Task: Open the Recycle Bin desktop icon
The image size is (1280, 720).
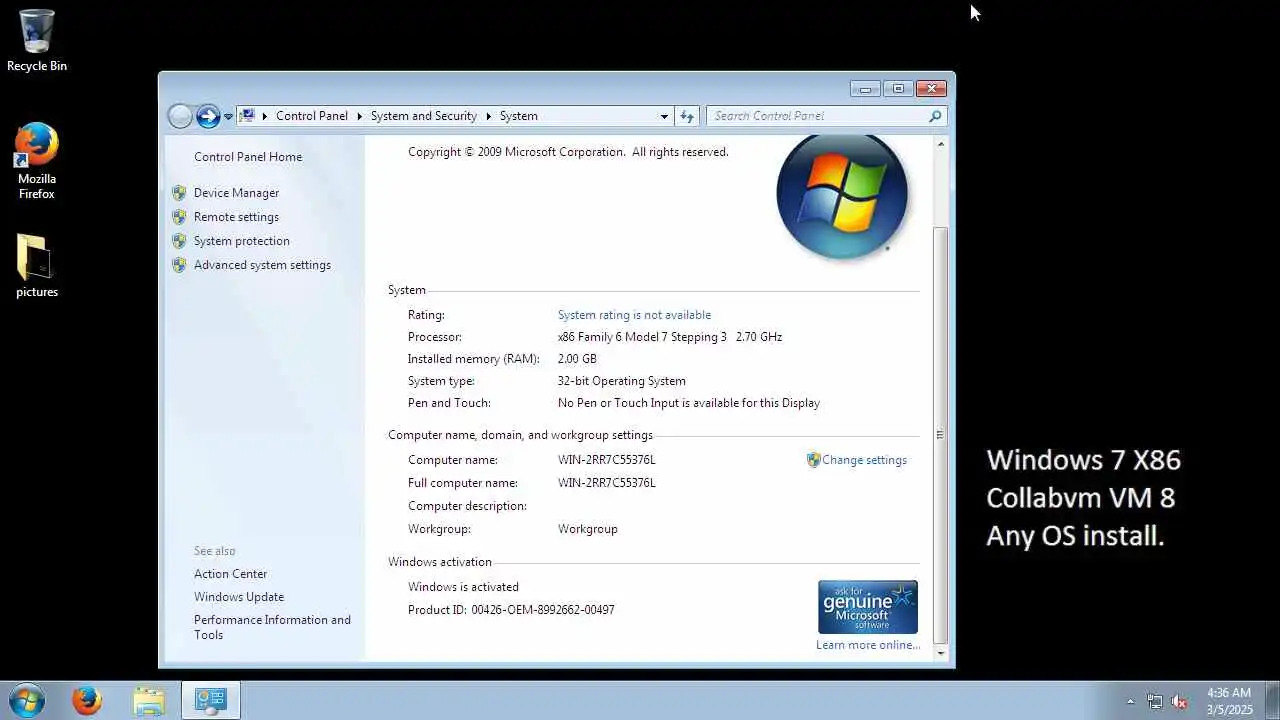Action: [x=37, y=40]
